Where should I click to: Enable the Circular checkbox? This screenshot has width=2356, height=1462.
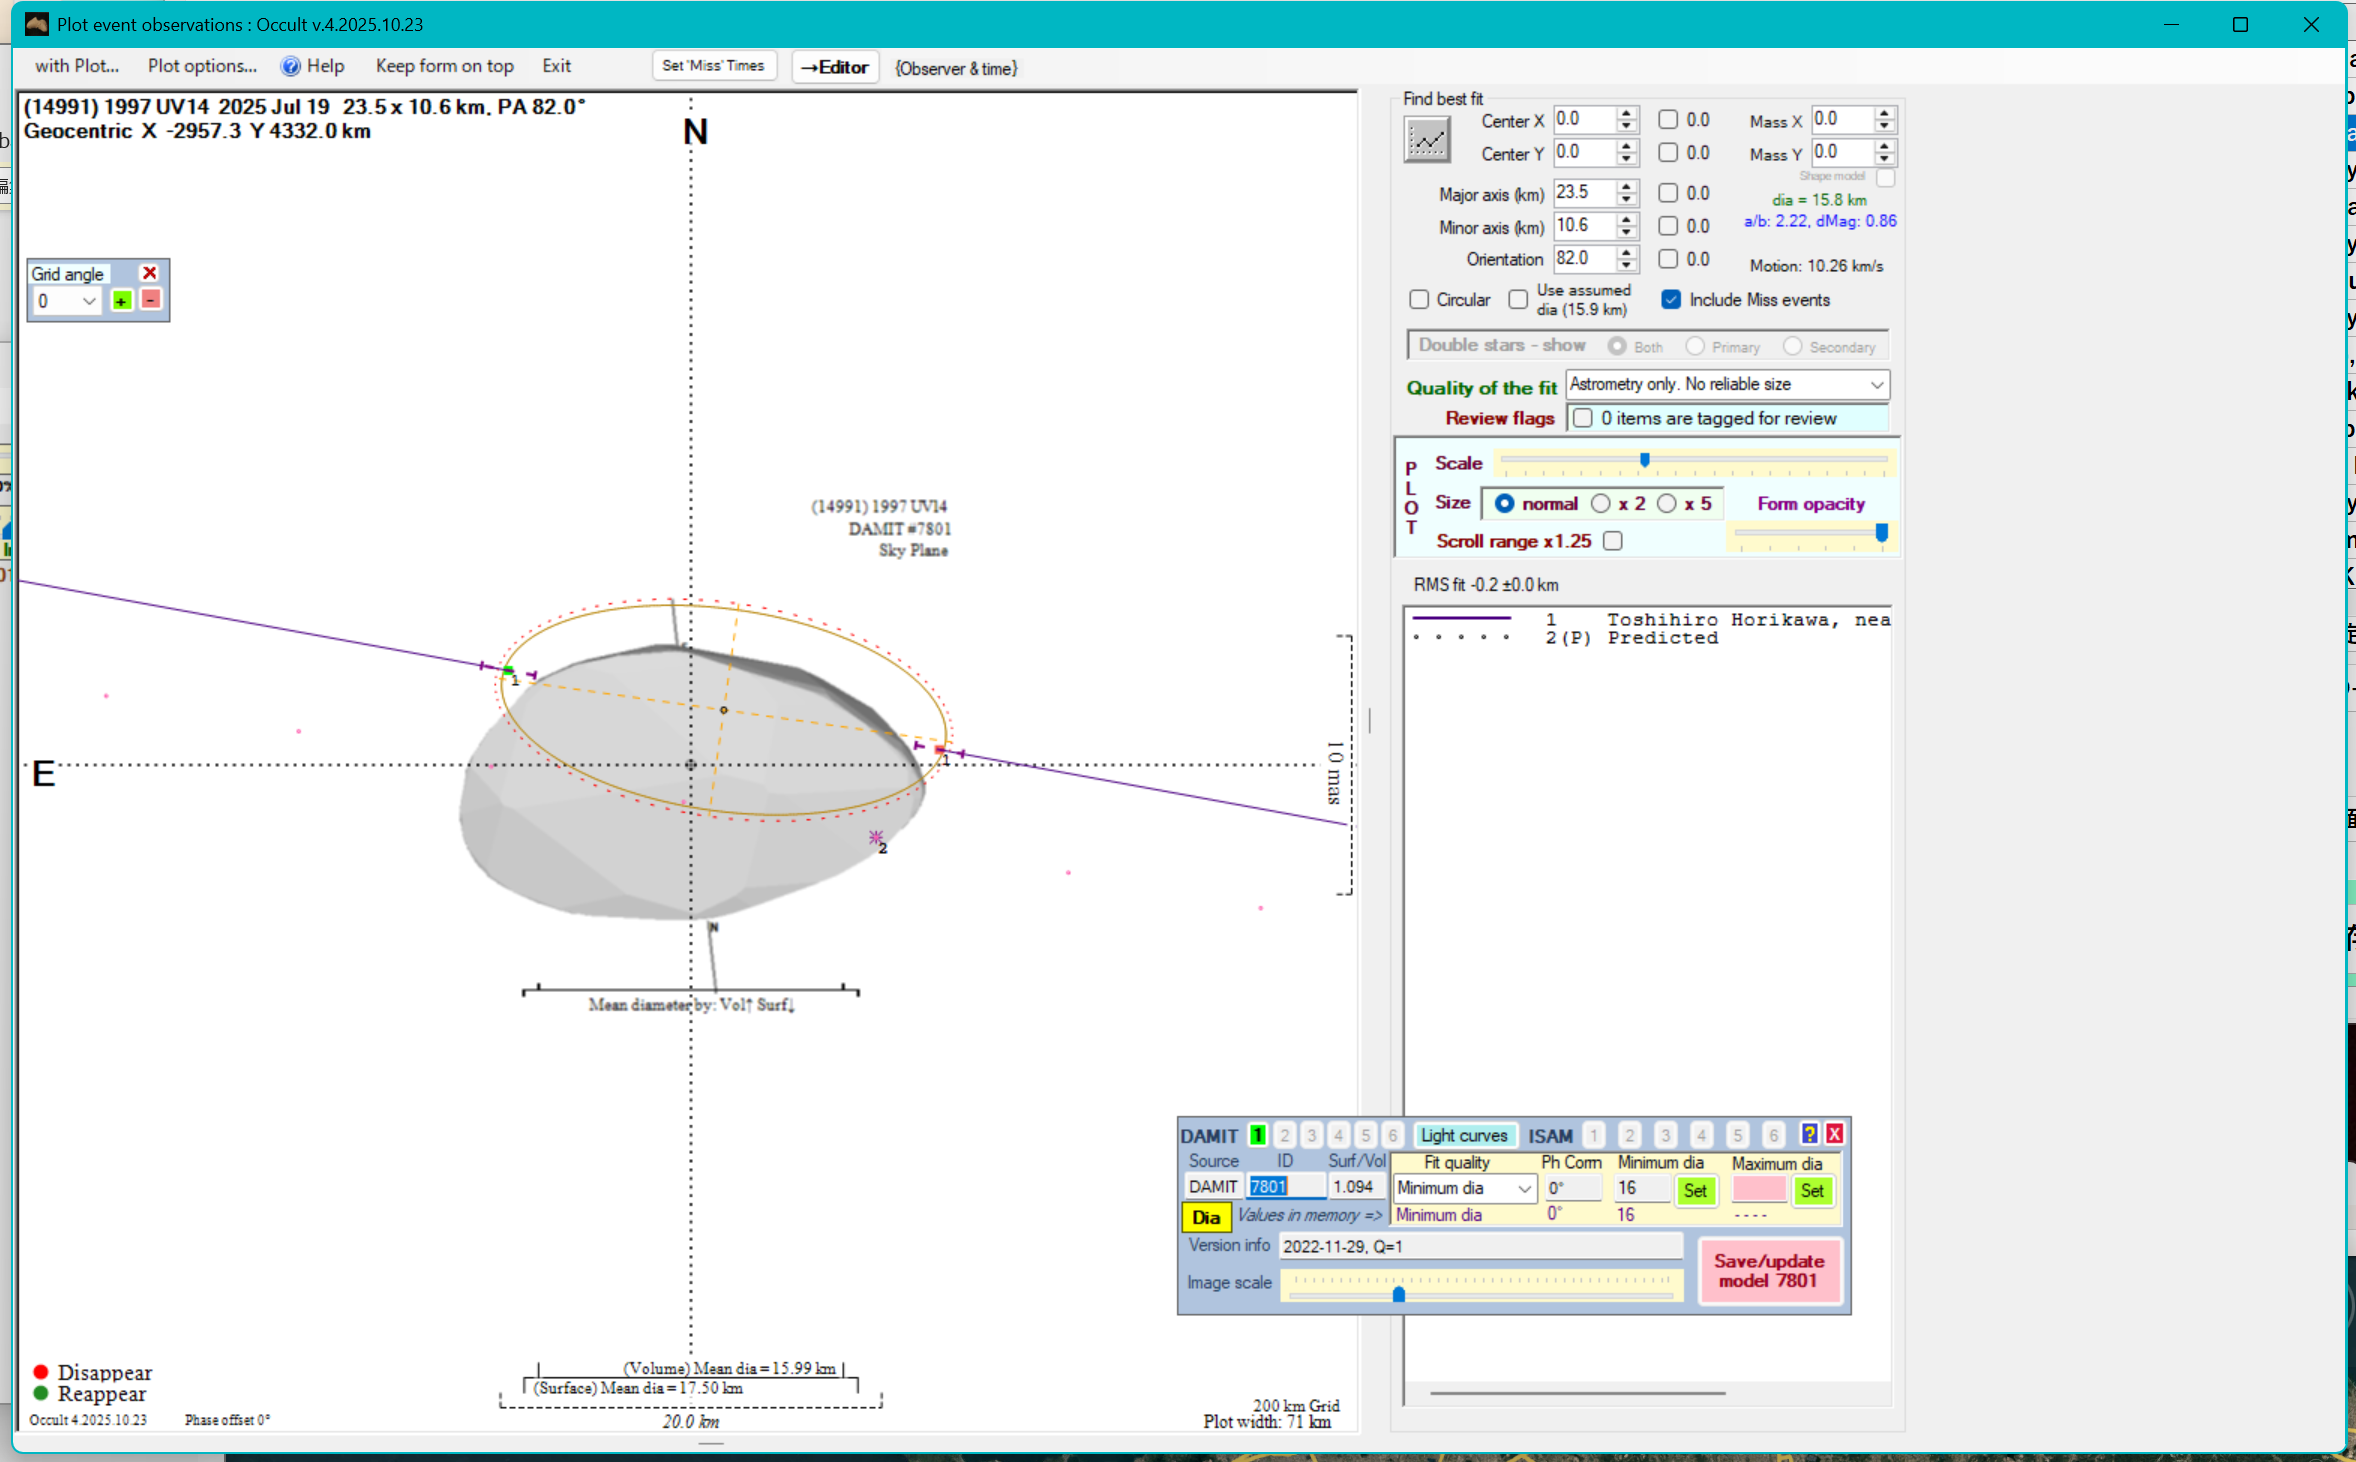pos(1419,300)
